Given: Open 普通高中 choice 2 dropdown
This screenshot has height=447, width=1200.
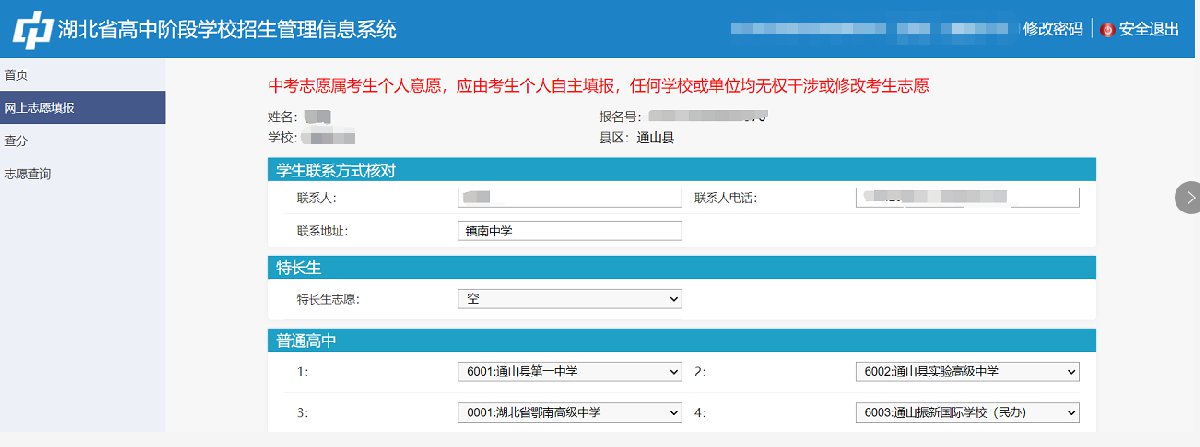Looking at the screenshot, I should coord(968,372).
